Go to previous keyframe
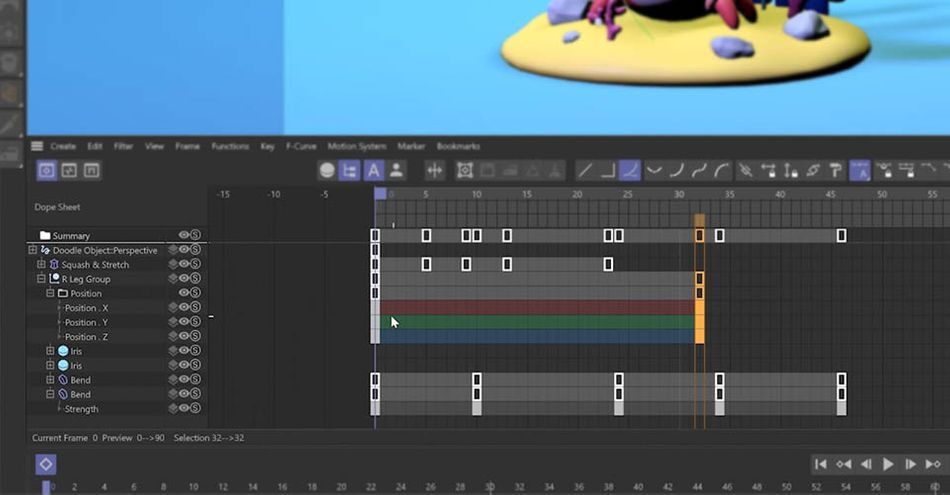The height and width of the screenshot is (495, 950). 843,465
